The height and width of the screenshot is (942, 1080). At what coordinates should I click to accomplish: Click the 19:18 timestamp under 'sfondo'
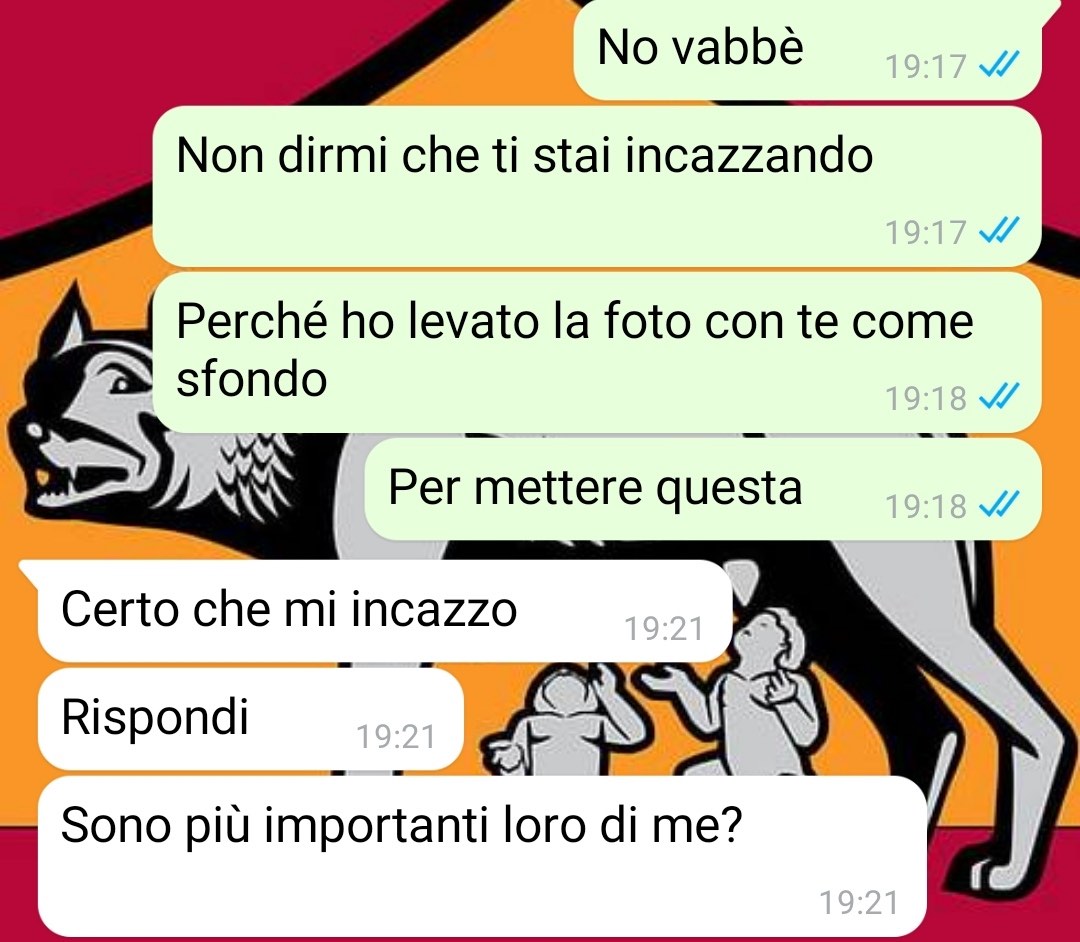click(x=926, y=398)
